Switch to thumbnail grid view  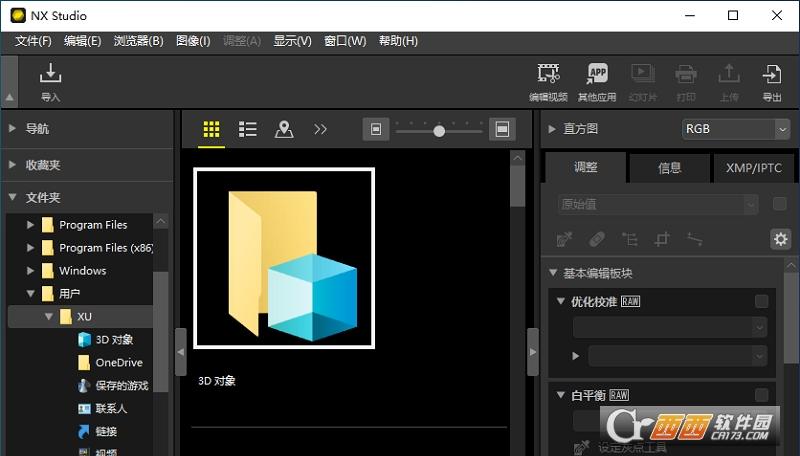211,130
